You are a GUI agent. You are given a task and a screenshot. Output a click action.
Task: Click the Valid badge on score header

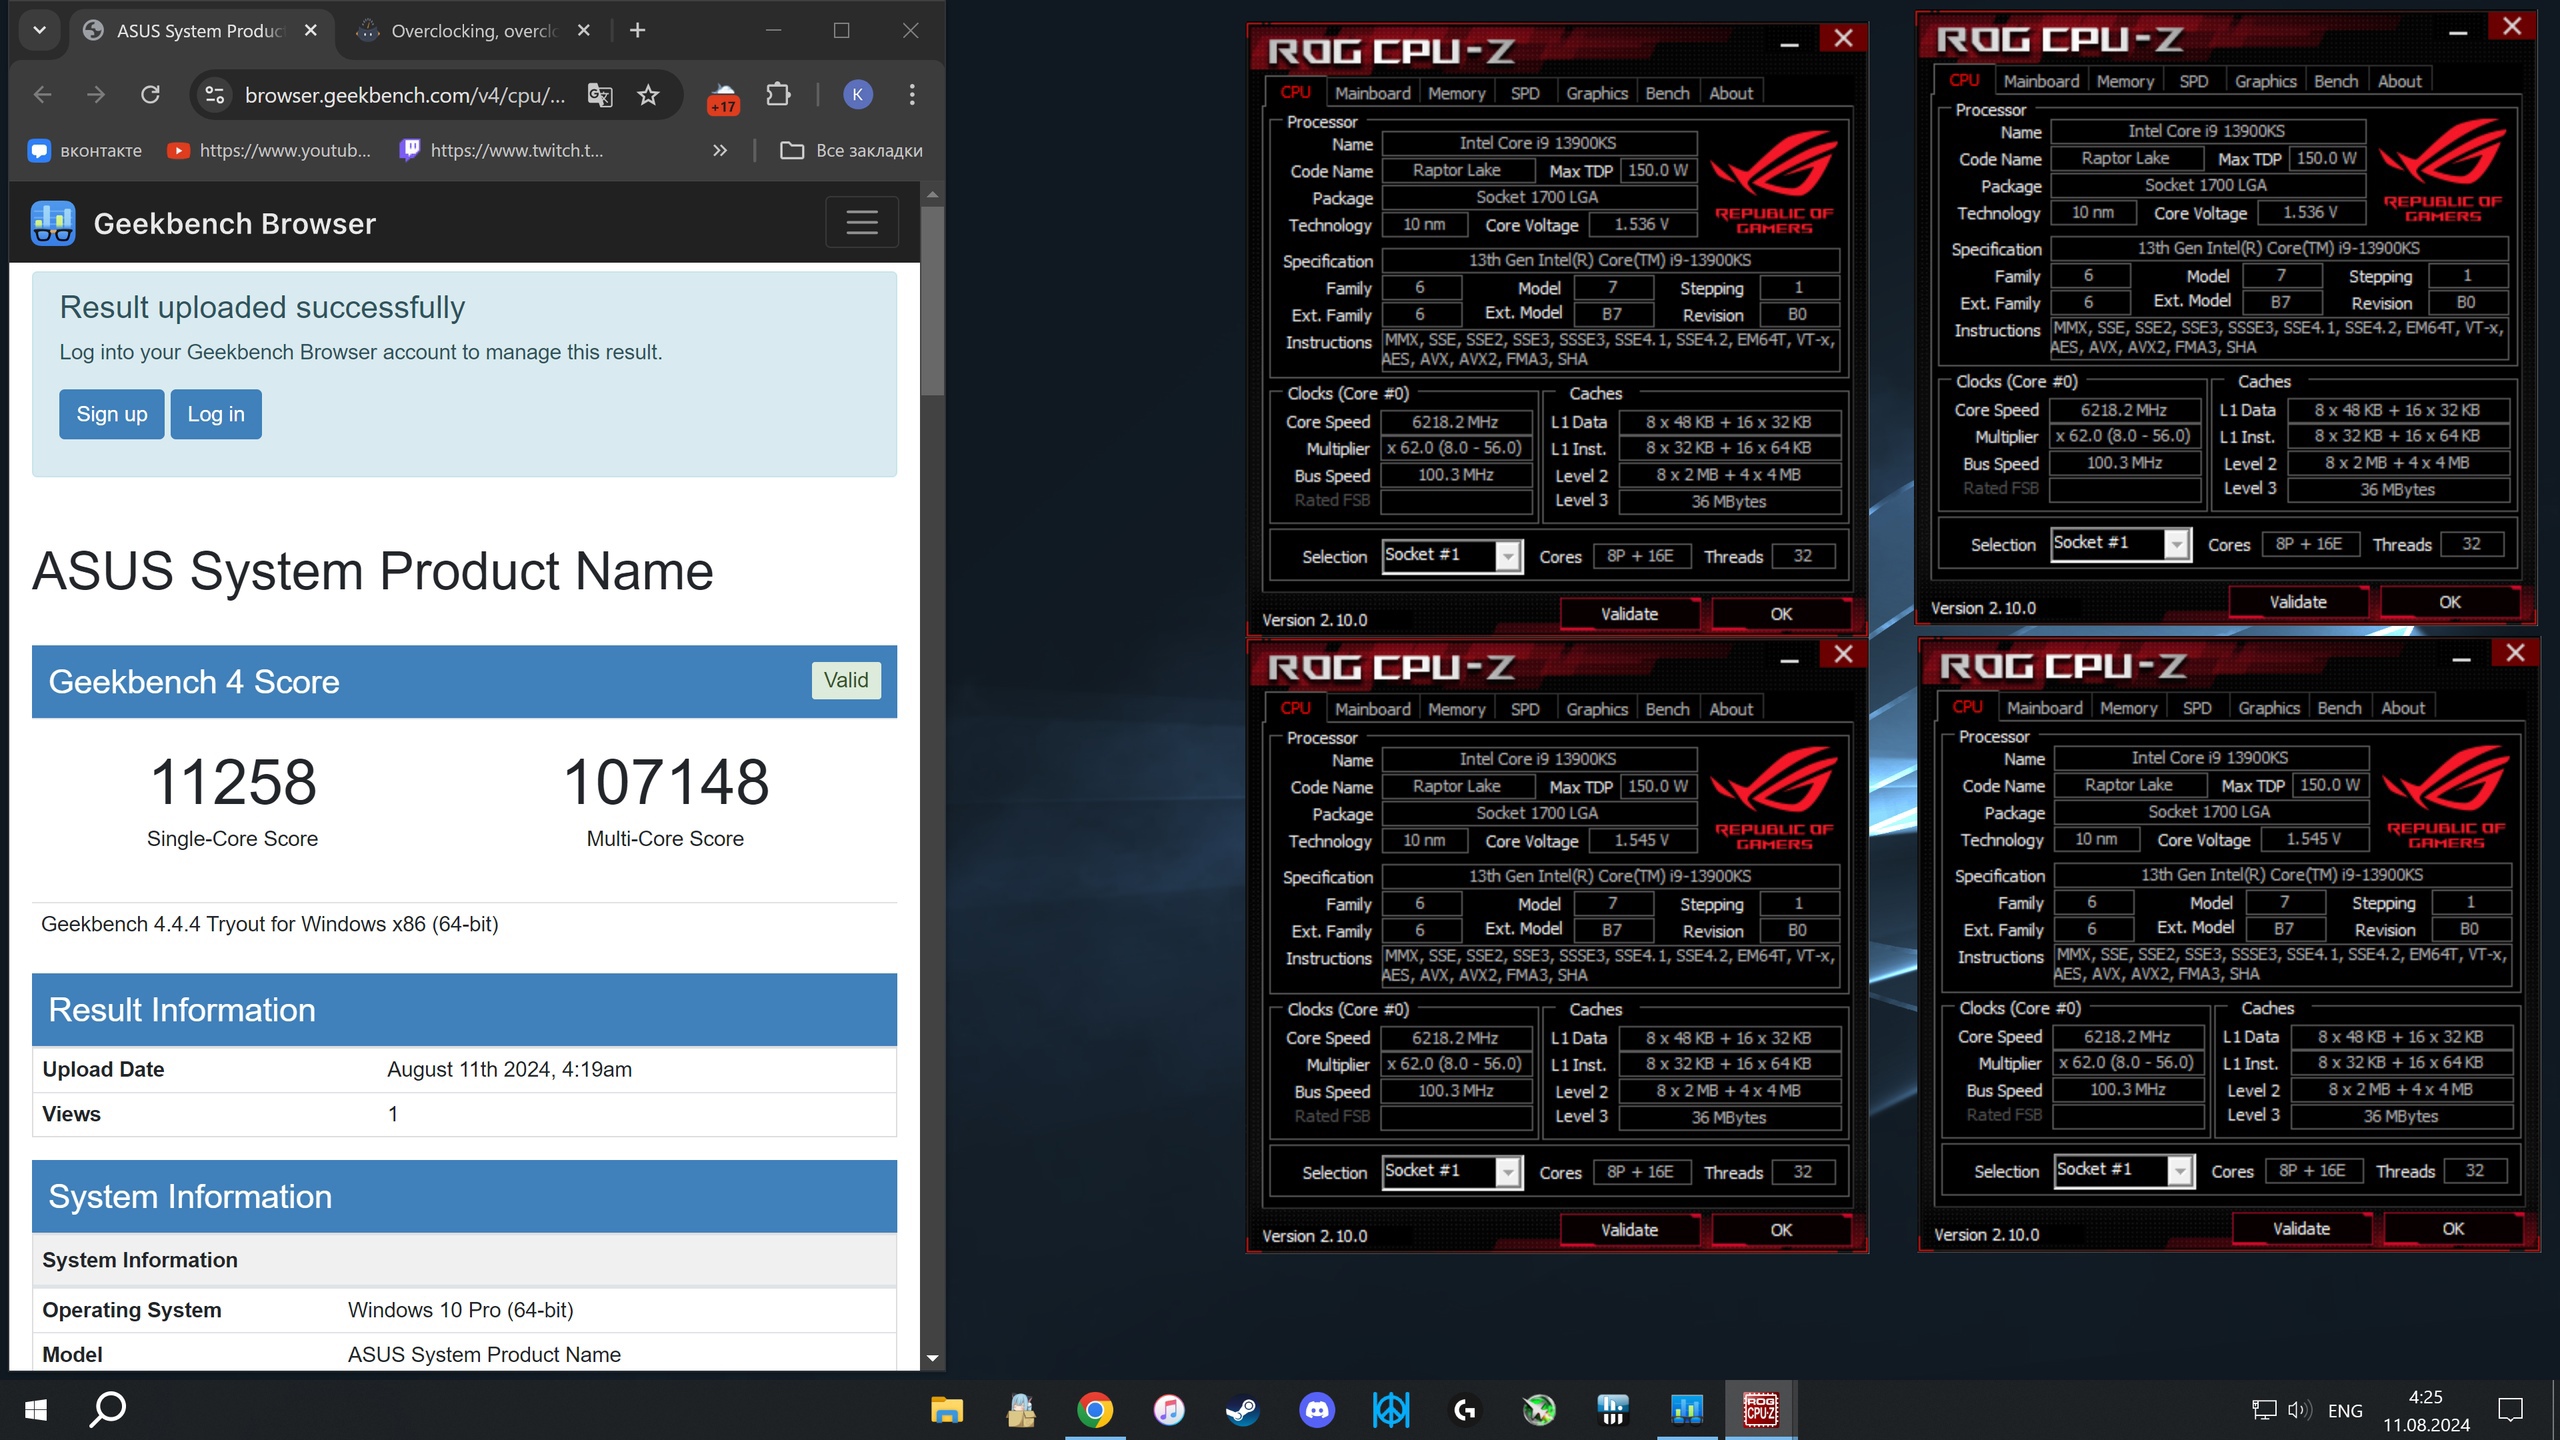(x=846, y=680)
